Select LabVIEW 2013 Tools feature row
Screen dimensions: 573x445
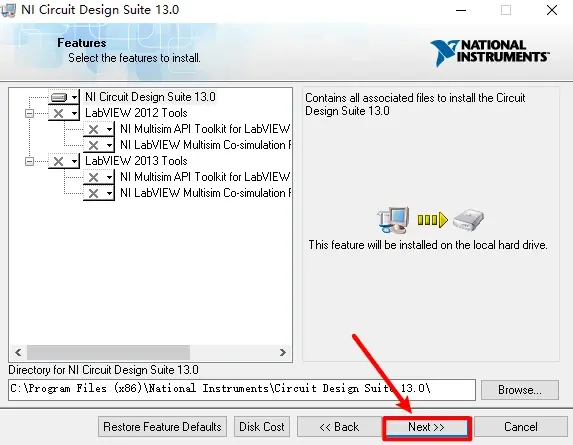point(136,161)
